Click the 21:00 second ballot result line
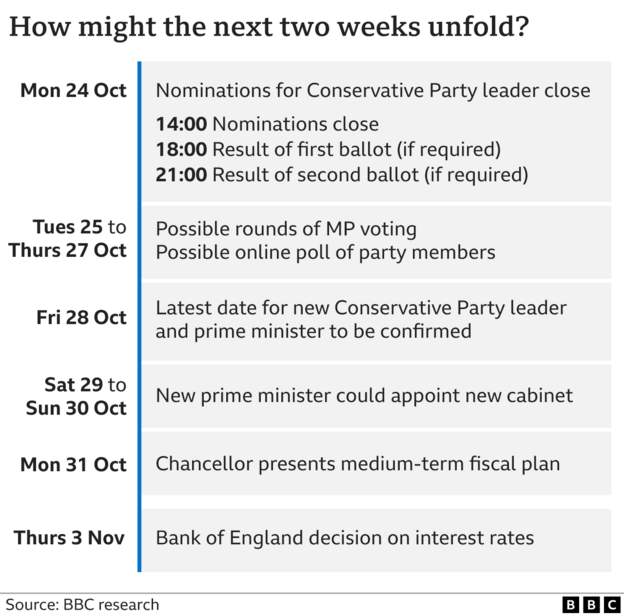 point(342,175)
